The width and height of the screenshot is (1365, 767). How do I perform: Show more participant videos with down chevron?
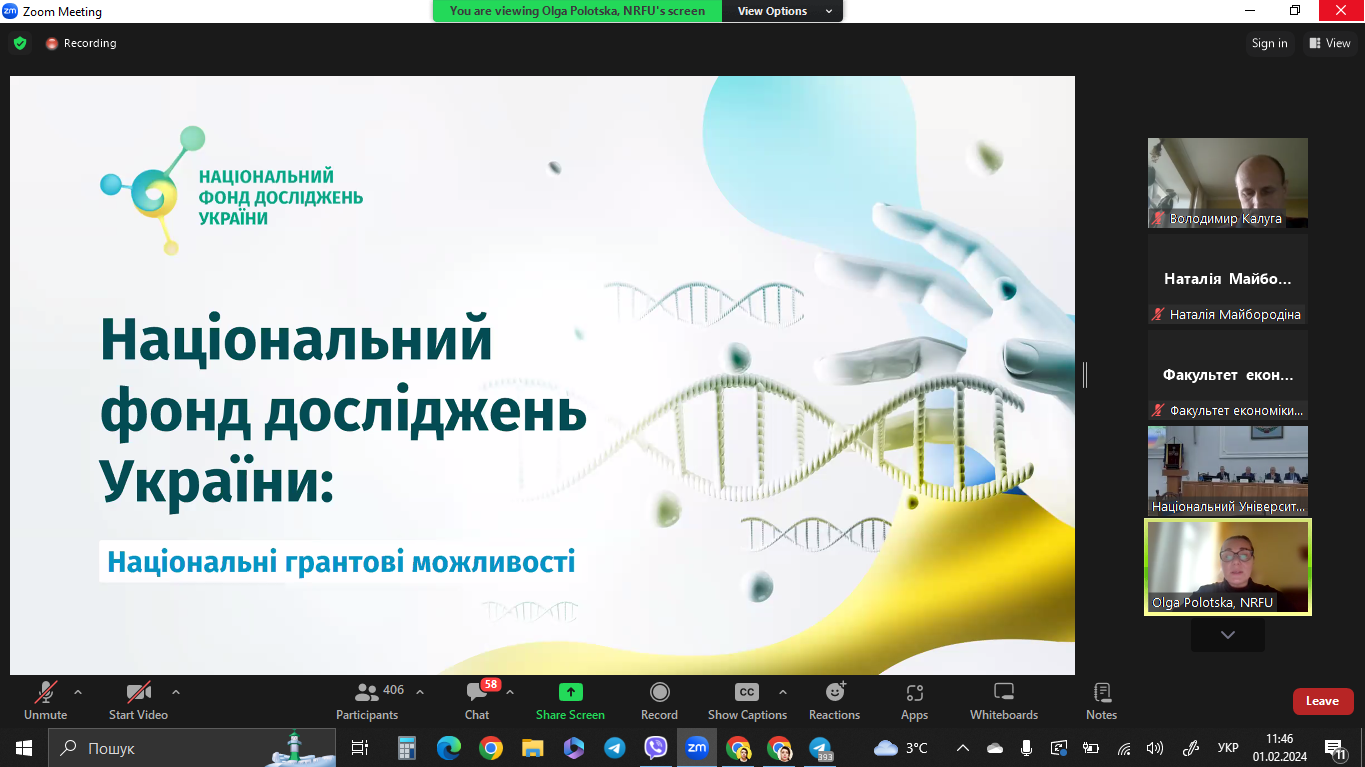click(x=1228, y=635)
